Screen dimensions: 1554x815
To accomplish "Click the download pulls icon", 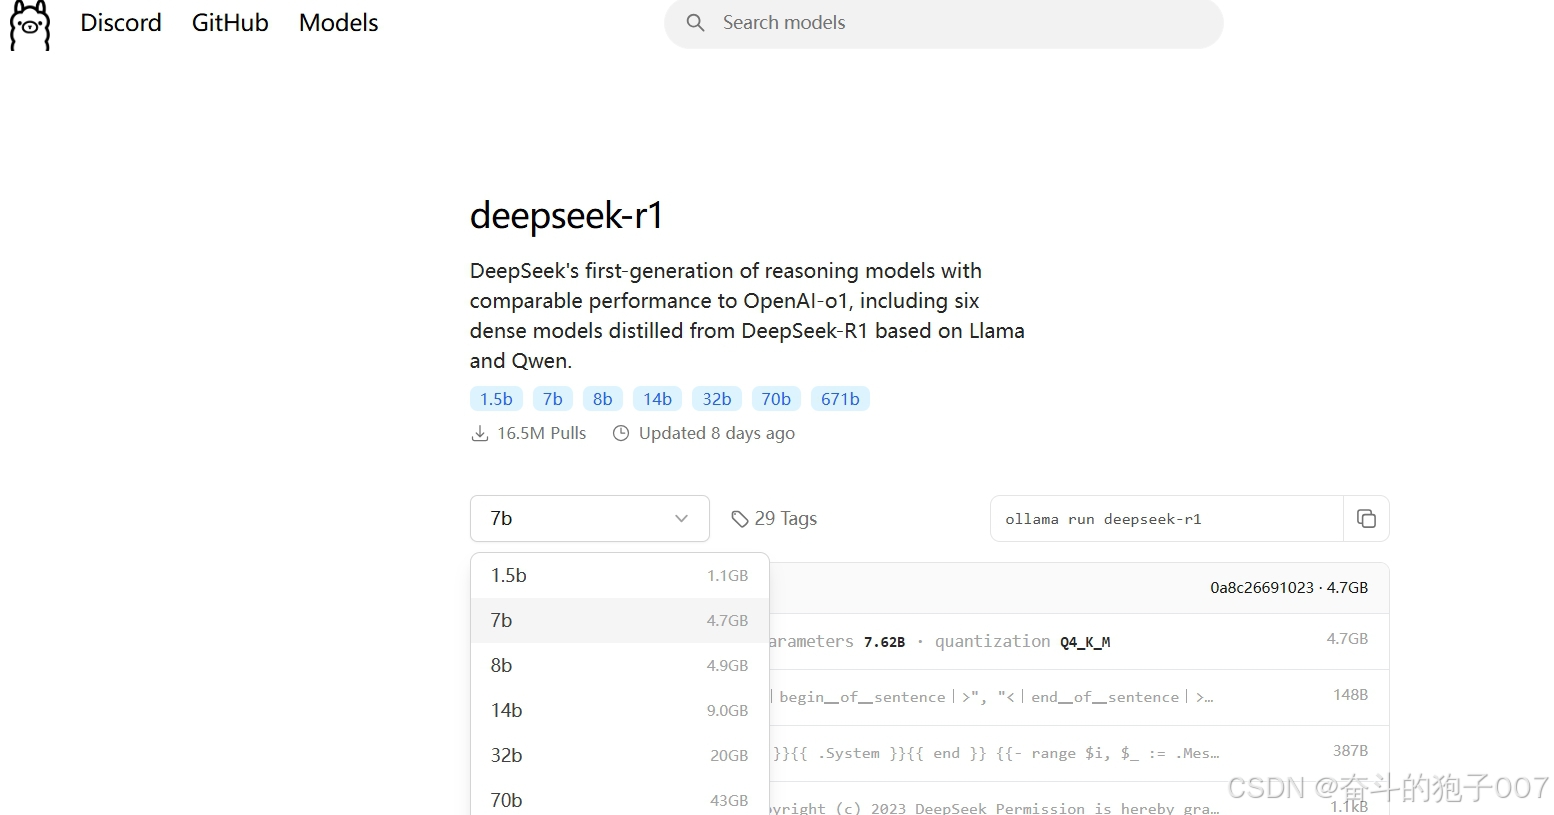I will (480, 433).
